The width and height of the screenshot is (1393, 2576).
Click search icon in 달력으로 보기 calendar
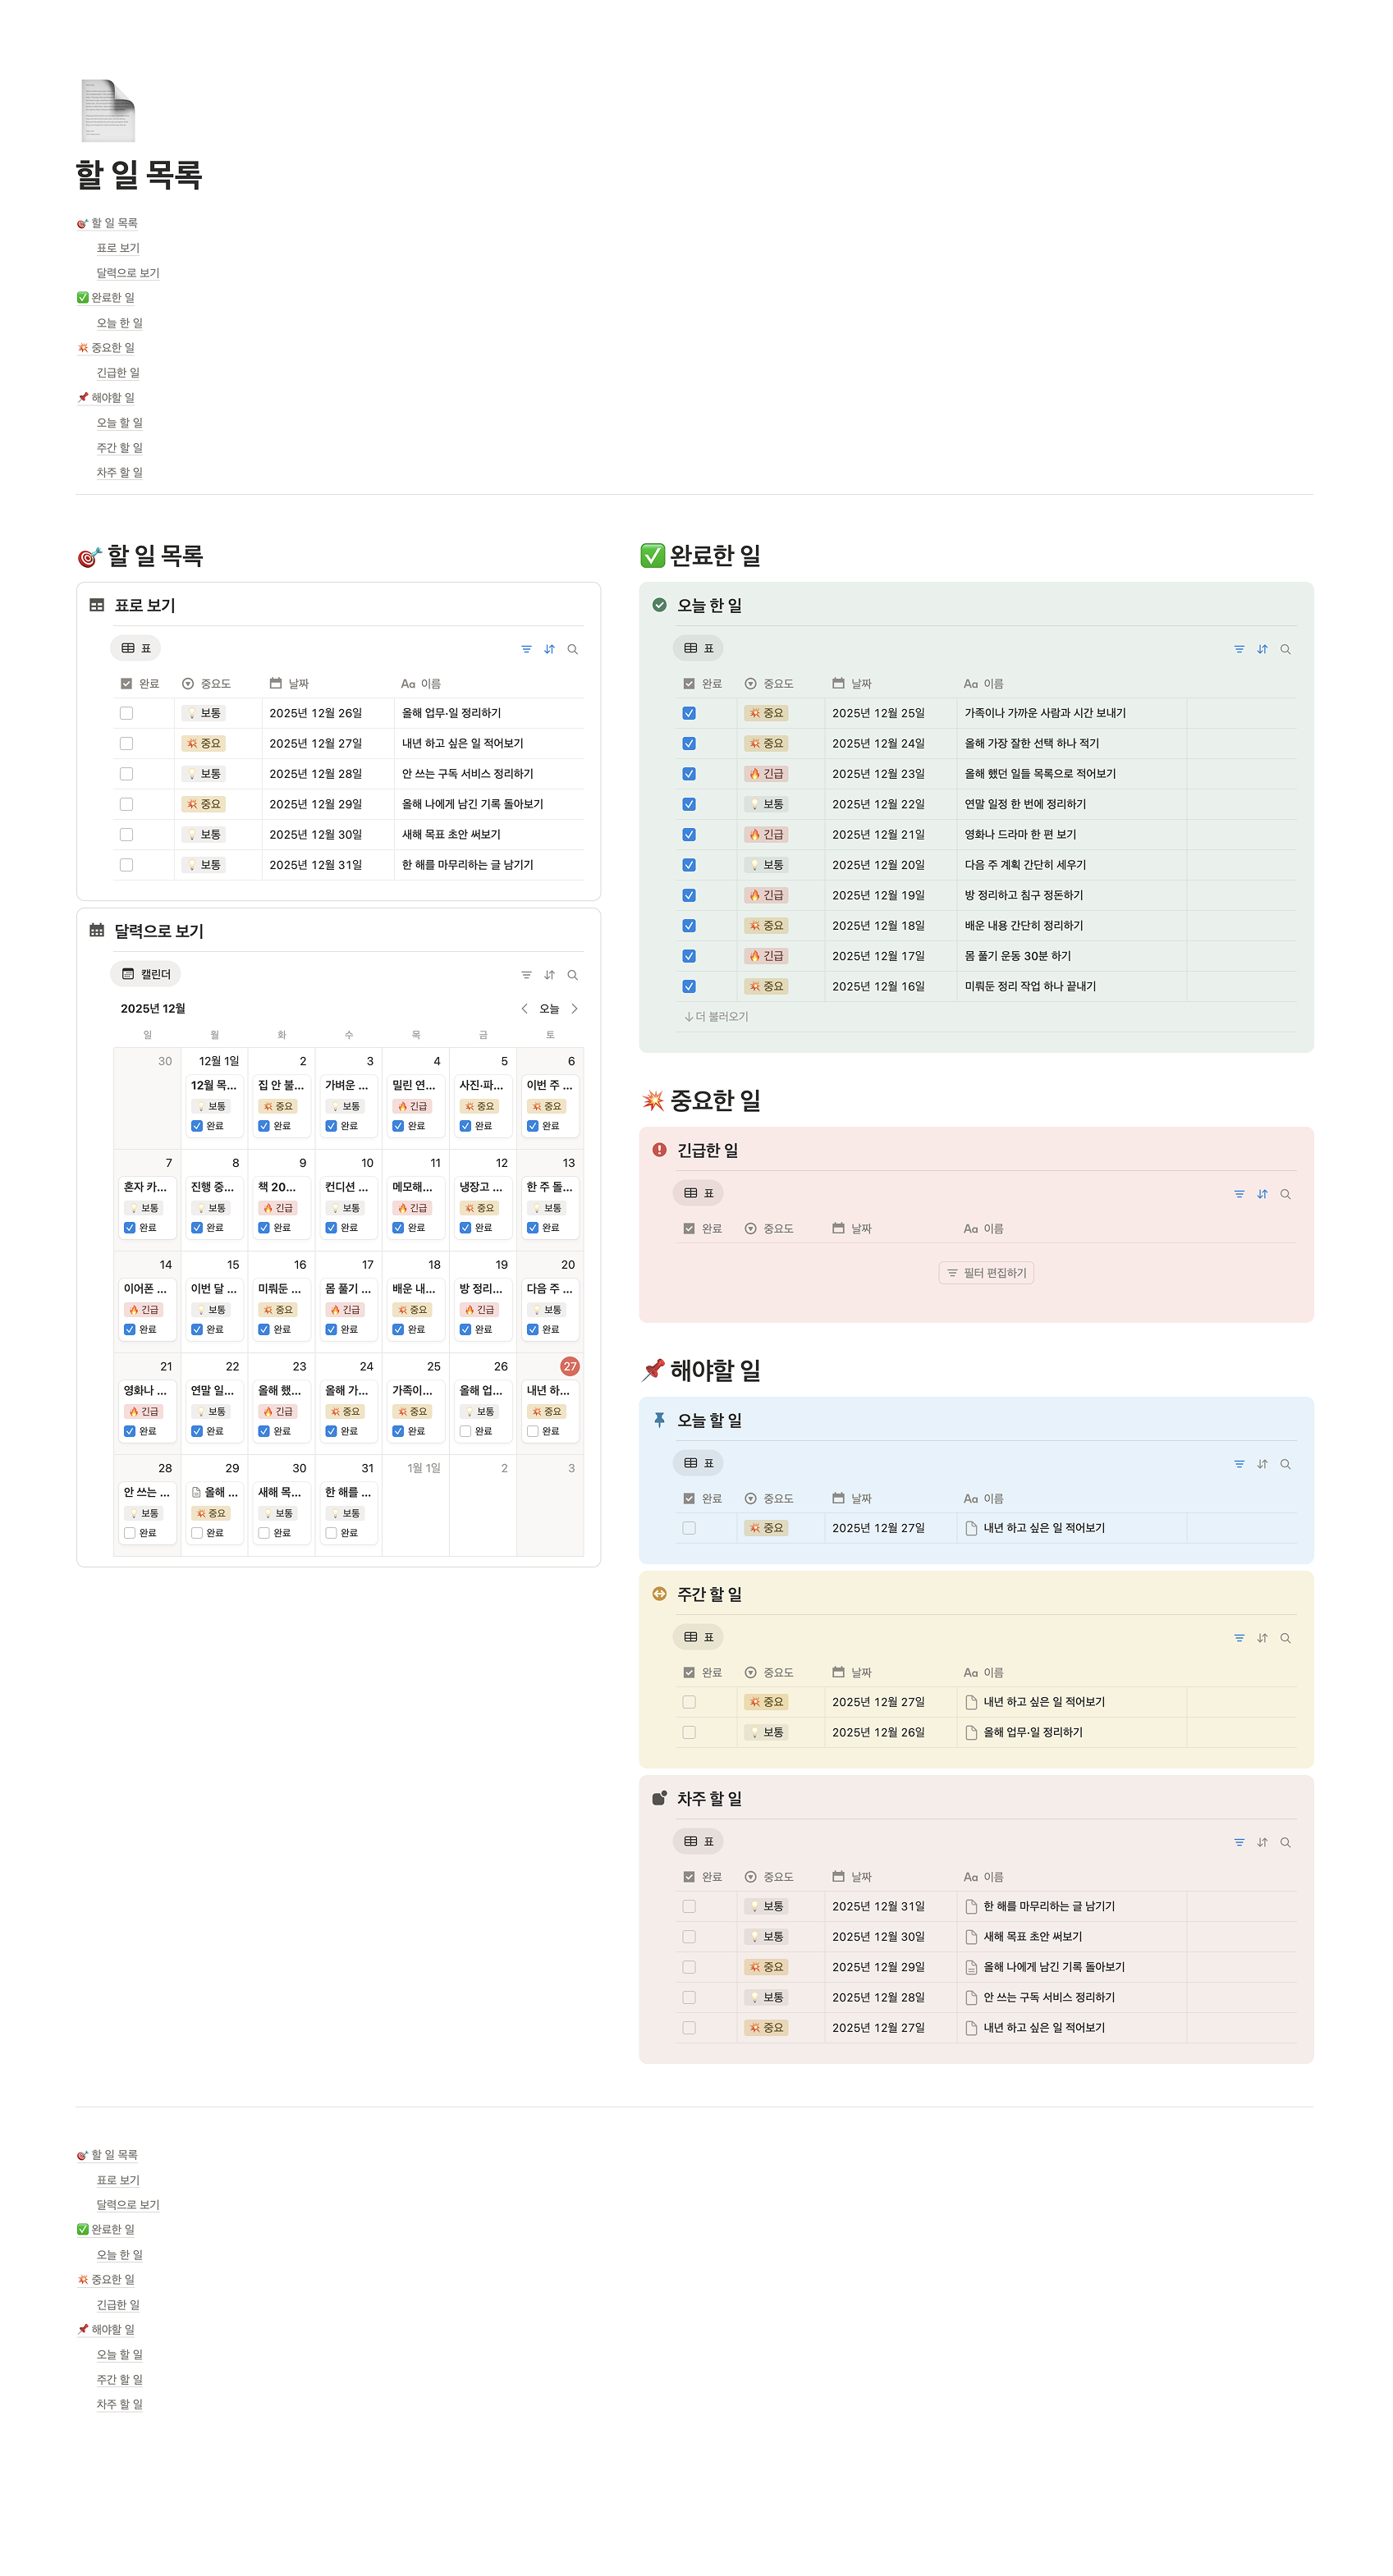pos(573,975)
